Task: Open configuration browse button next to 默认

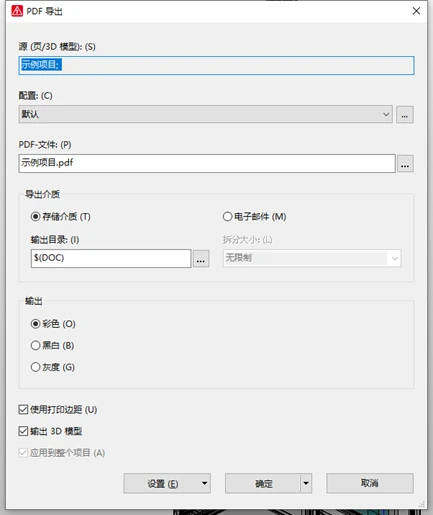Action: coord(405,115)
